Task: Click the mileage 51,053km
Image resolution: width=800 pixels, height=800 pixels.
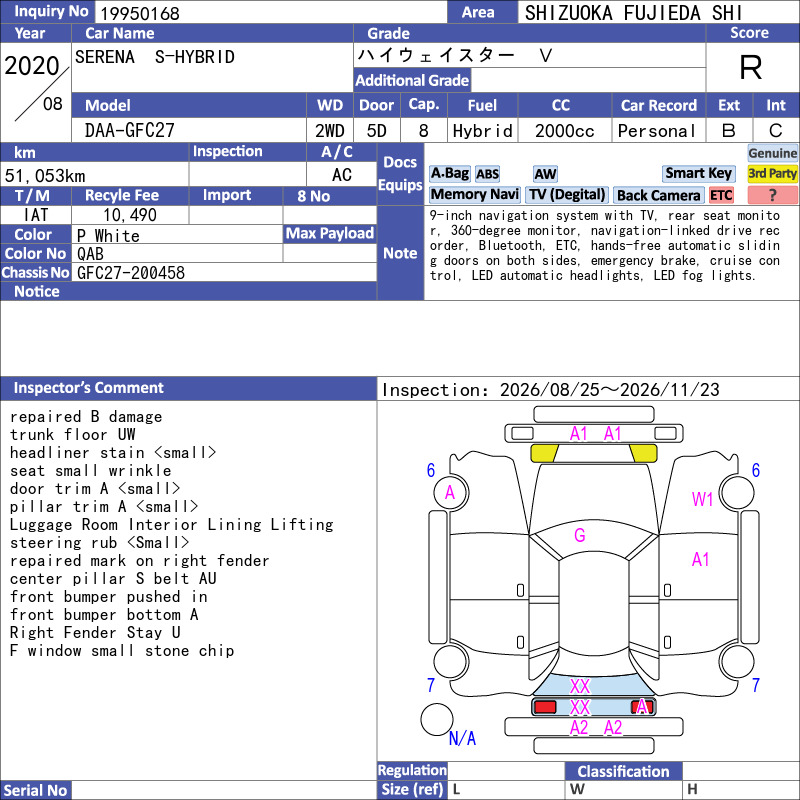Action: [45, 176]
